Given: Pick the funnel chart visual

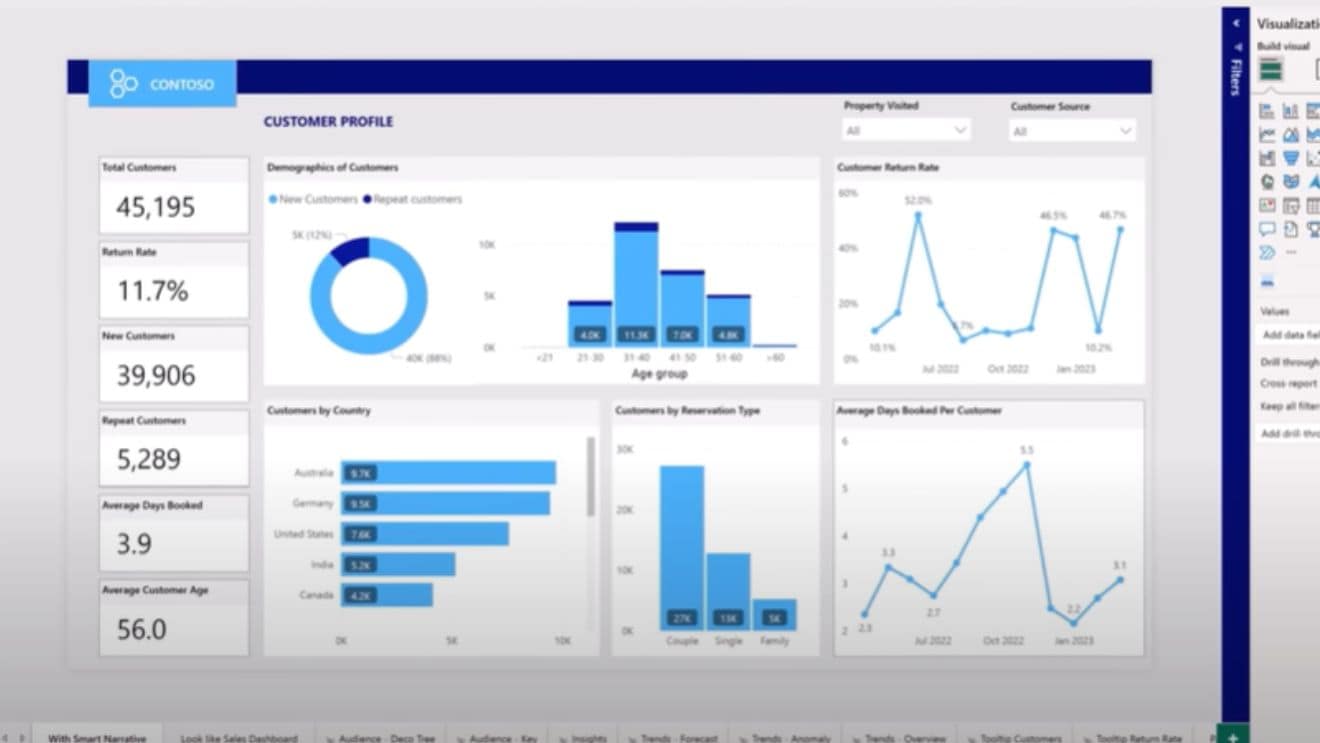Looking at the screenshot, I should [x=1291, y=159].
